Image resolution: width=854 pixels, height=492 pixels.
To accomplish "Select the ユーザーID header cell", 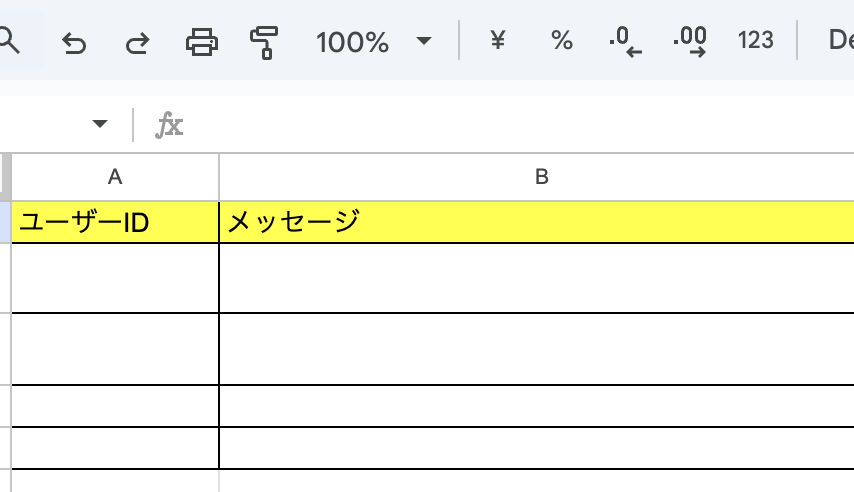I will coord(115,222).
